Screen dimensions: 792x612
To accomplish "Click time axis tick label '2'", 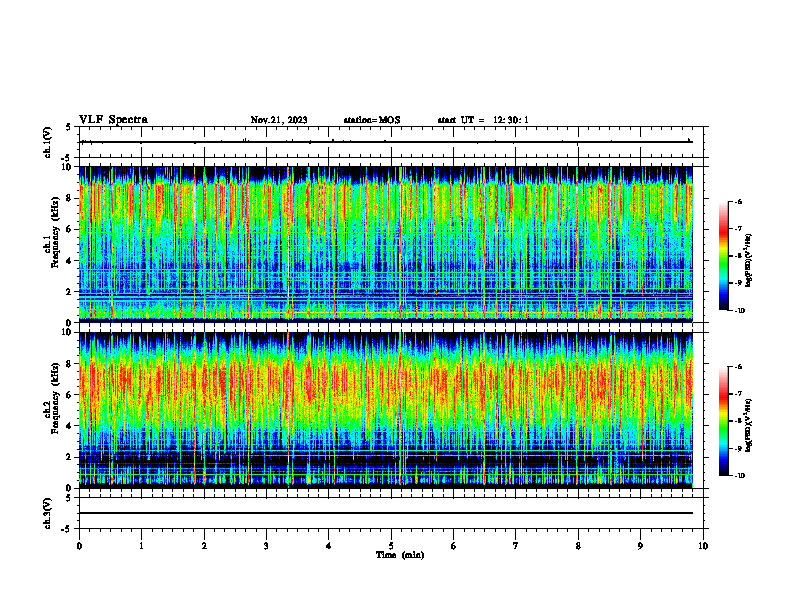I will (x=204, y=546).
